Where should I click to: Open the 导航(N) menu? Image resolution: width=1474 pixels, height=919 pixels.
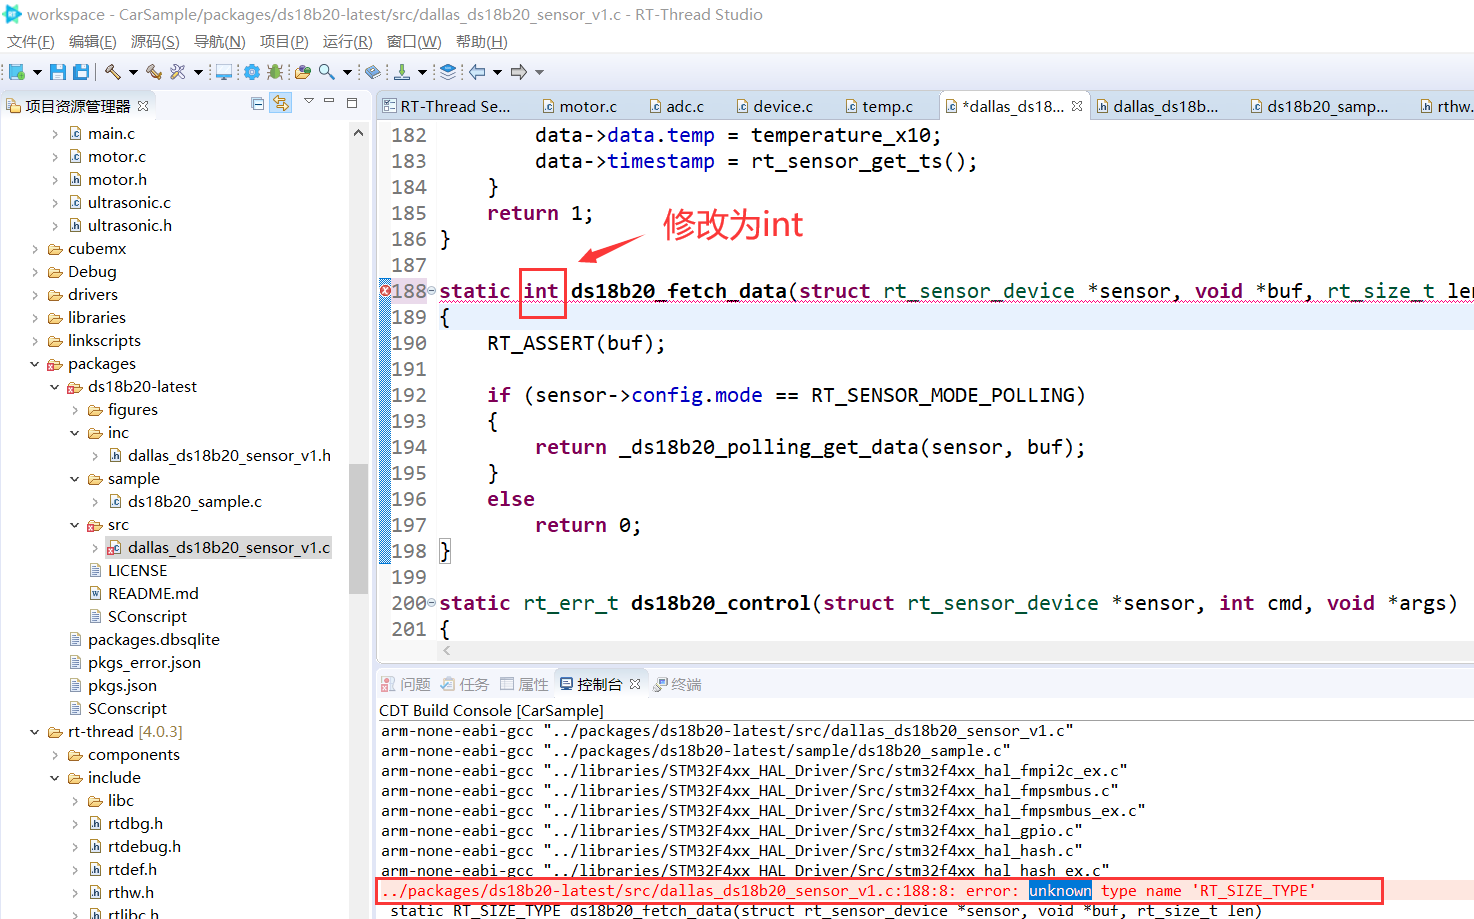[219, 41]
